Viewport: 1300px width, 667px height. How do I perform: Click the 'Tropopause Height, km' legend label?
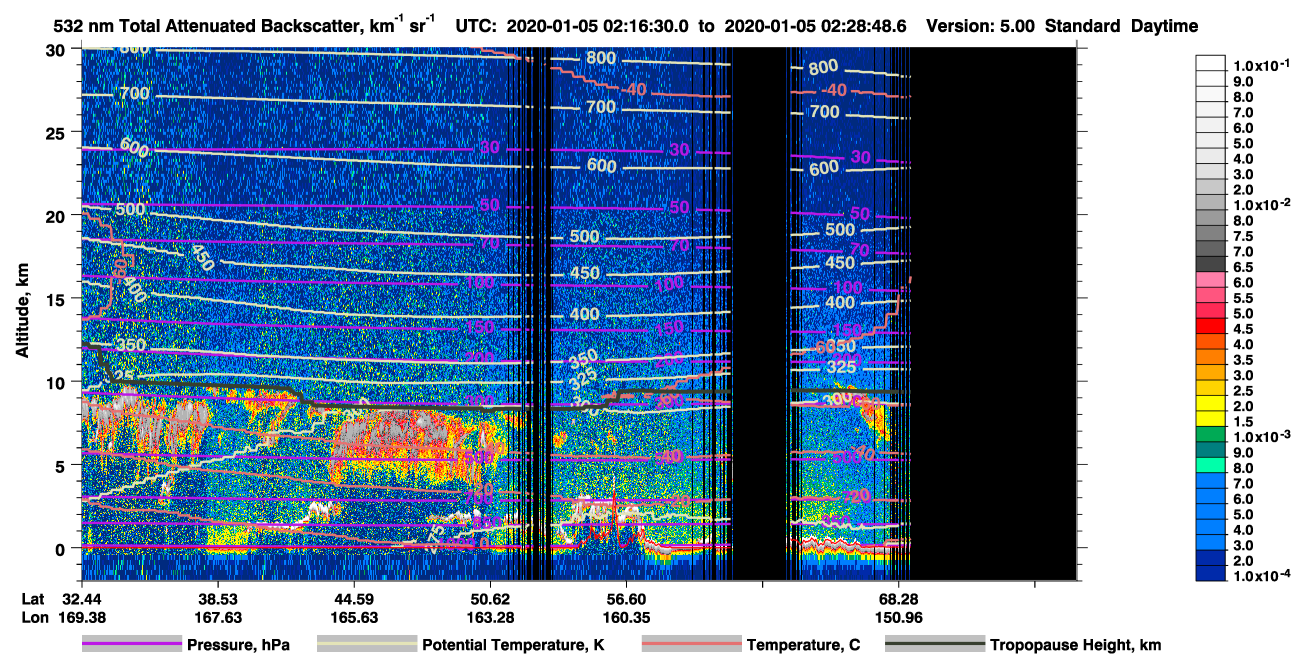1075,645
